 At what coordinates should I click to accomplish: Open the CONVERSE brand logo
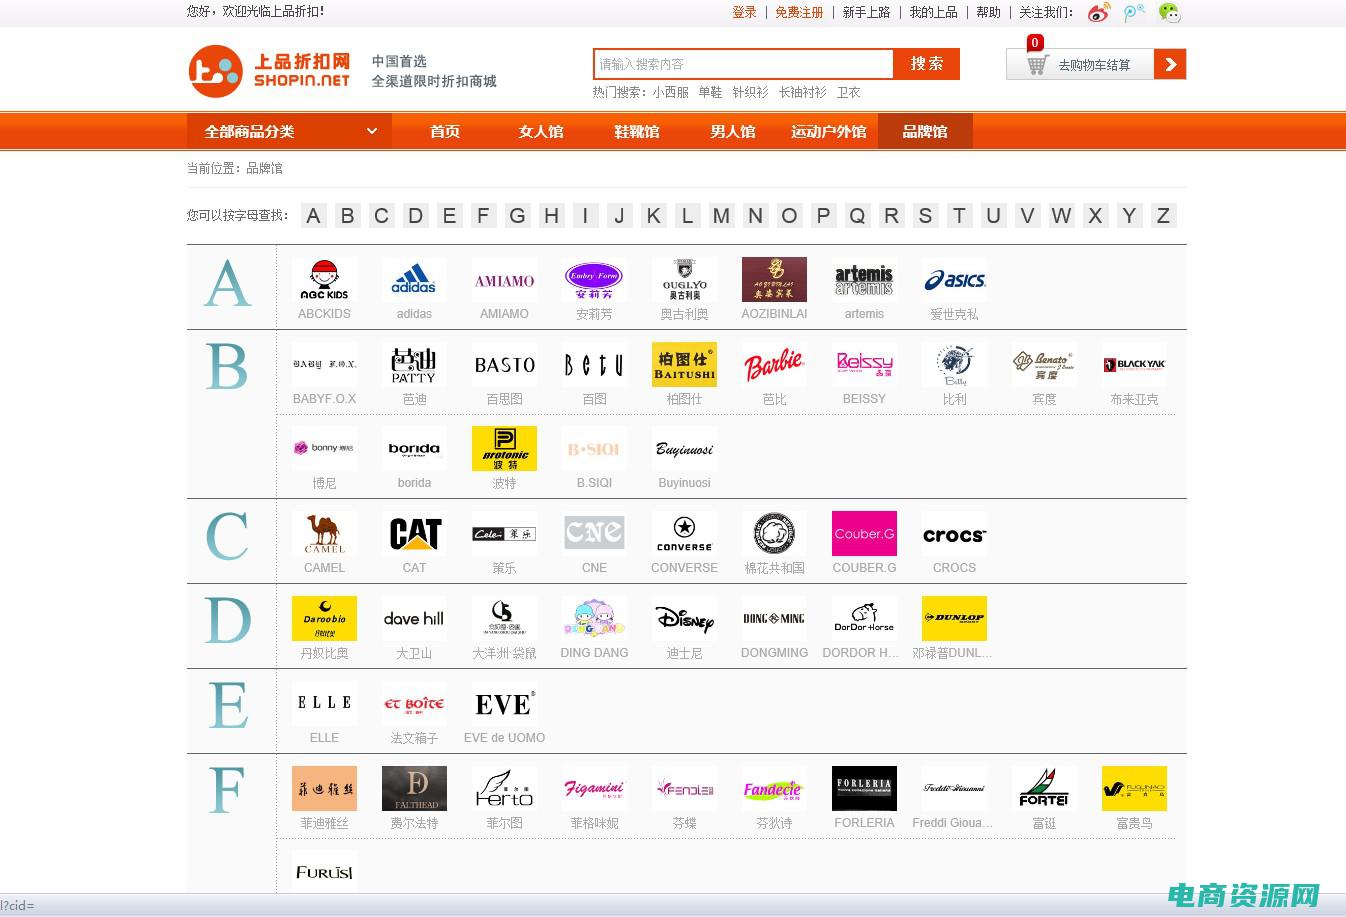(684, 534)
